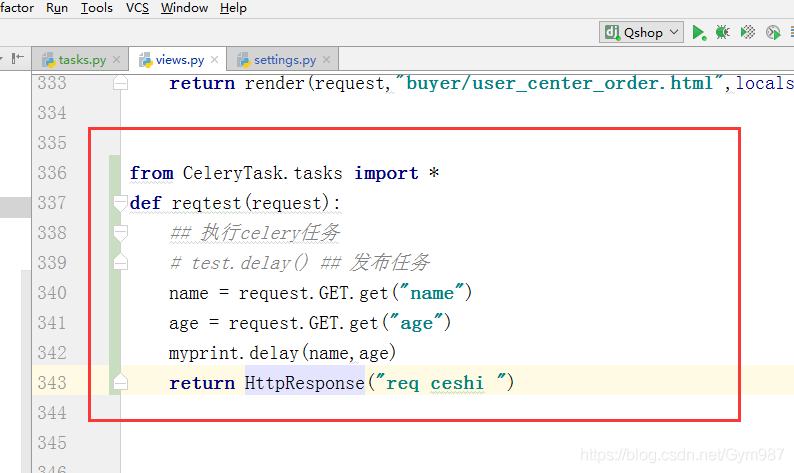Image resolution: width=794 pixels, height=473 pixels.
Task: Click the 执行celery任务 comment
Action: click(255, 233)
